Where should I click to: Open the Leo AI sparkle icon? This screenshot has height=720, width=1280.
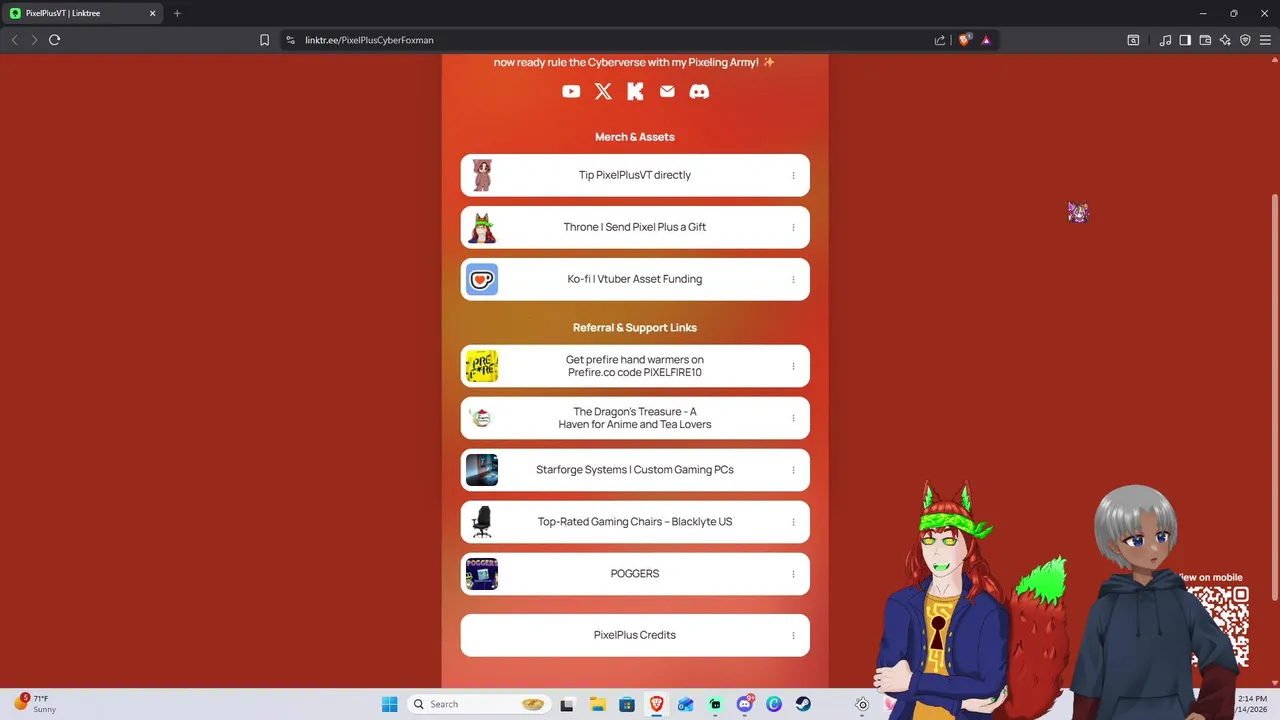click(1225, 40)
